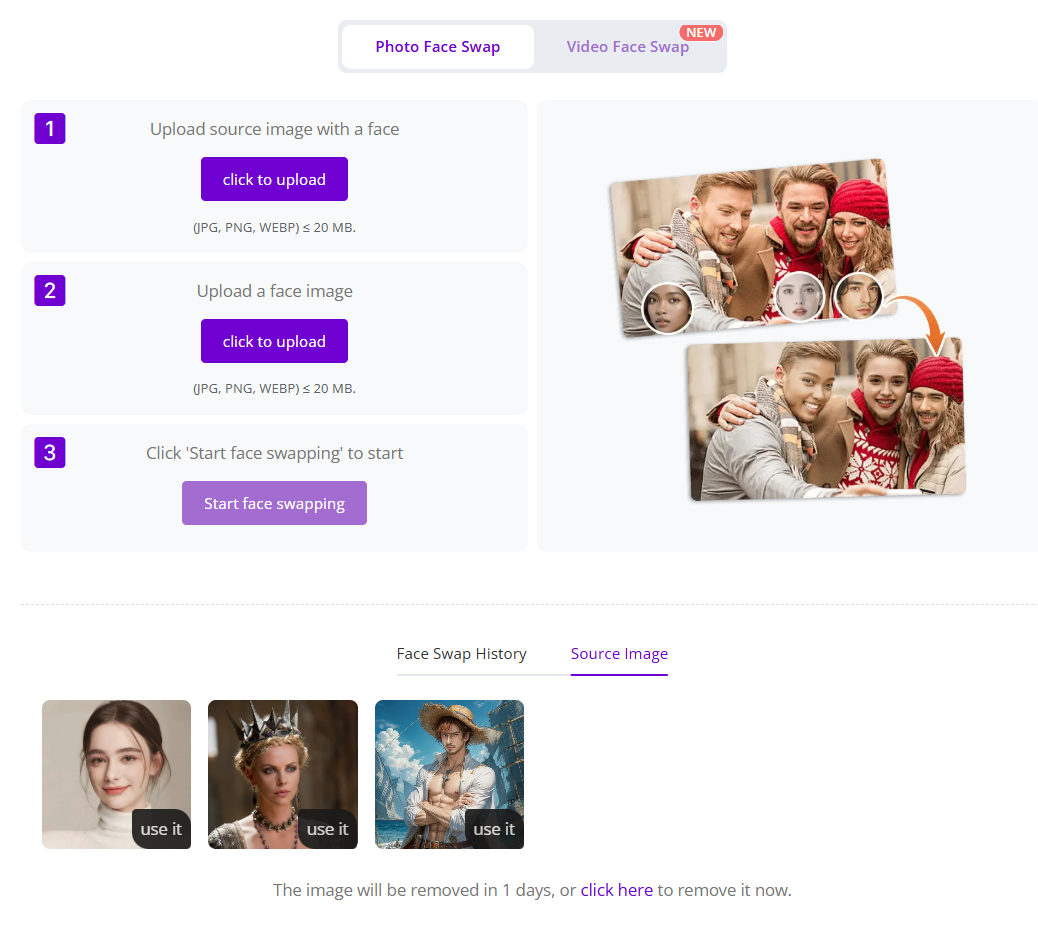
Task: Click to upload under face image step
Action: (274, 341)
